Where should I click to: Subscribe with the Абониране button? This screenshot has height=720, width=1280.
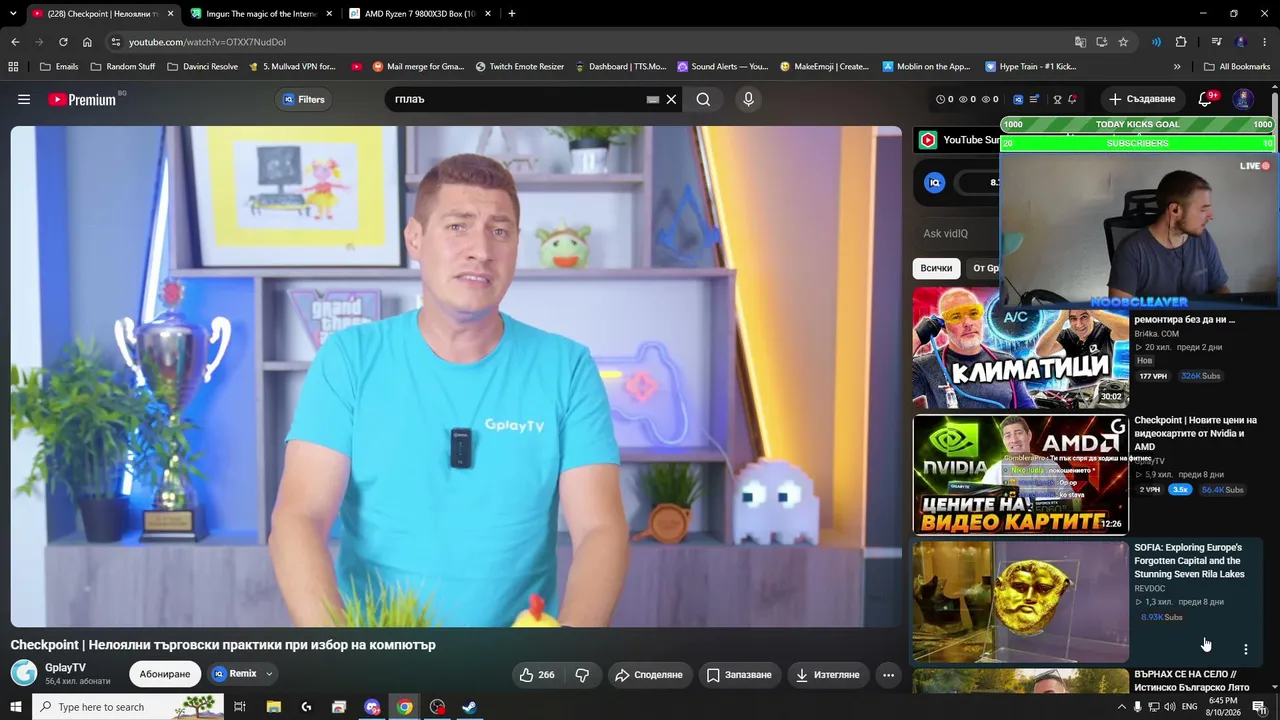coord(165,674)
